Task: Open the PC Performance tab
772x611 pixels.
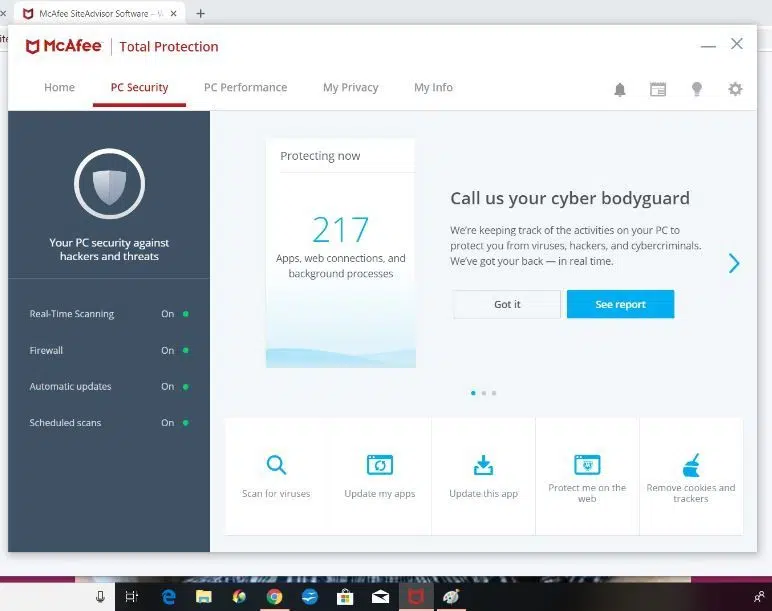Action: 245,87
